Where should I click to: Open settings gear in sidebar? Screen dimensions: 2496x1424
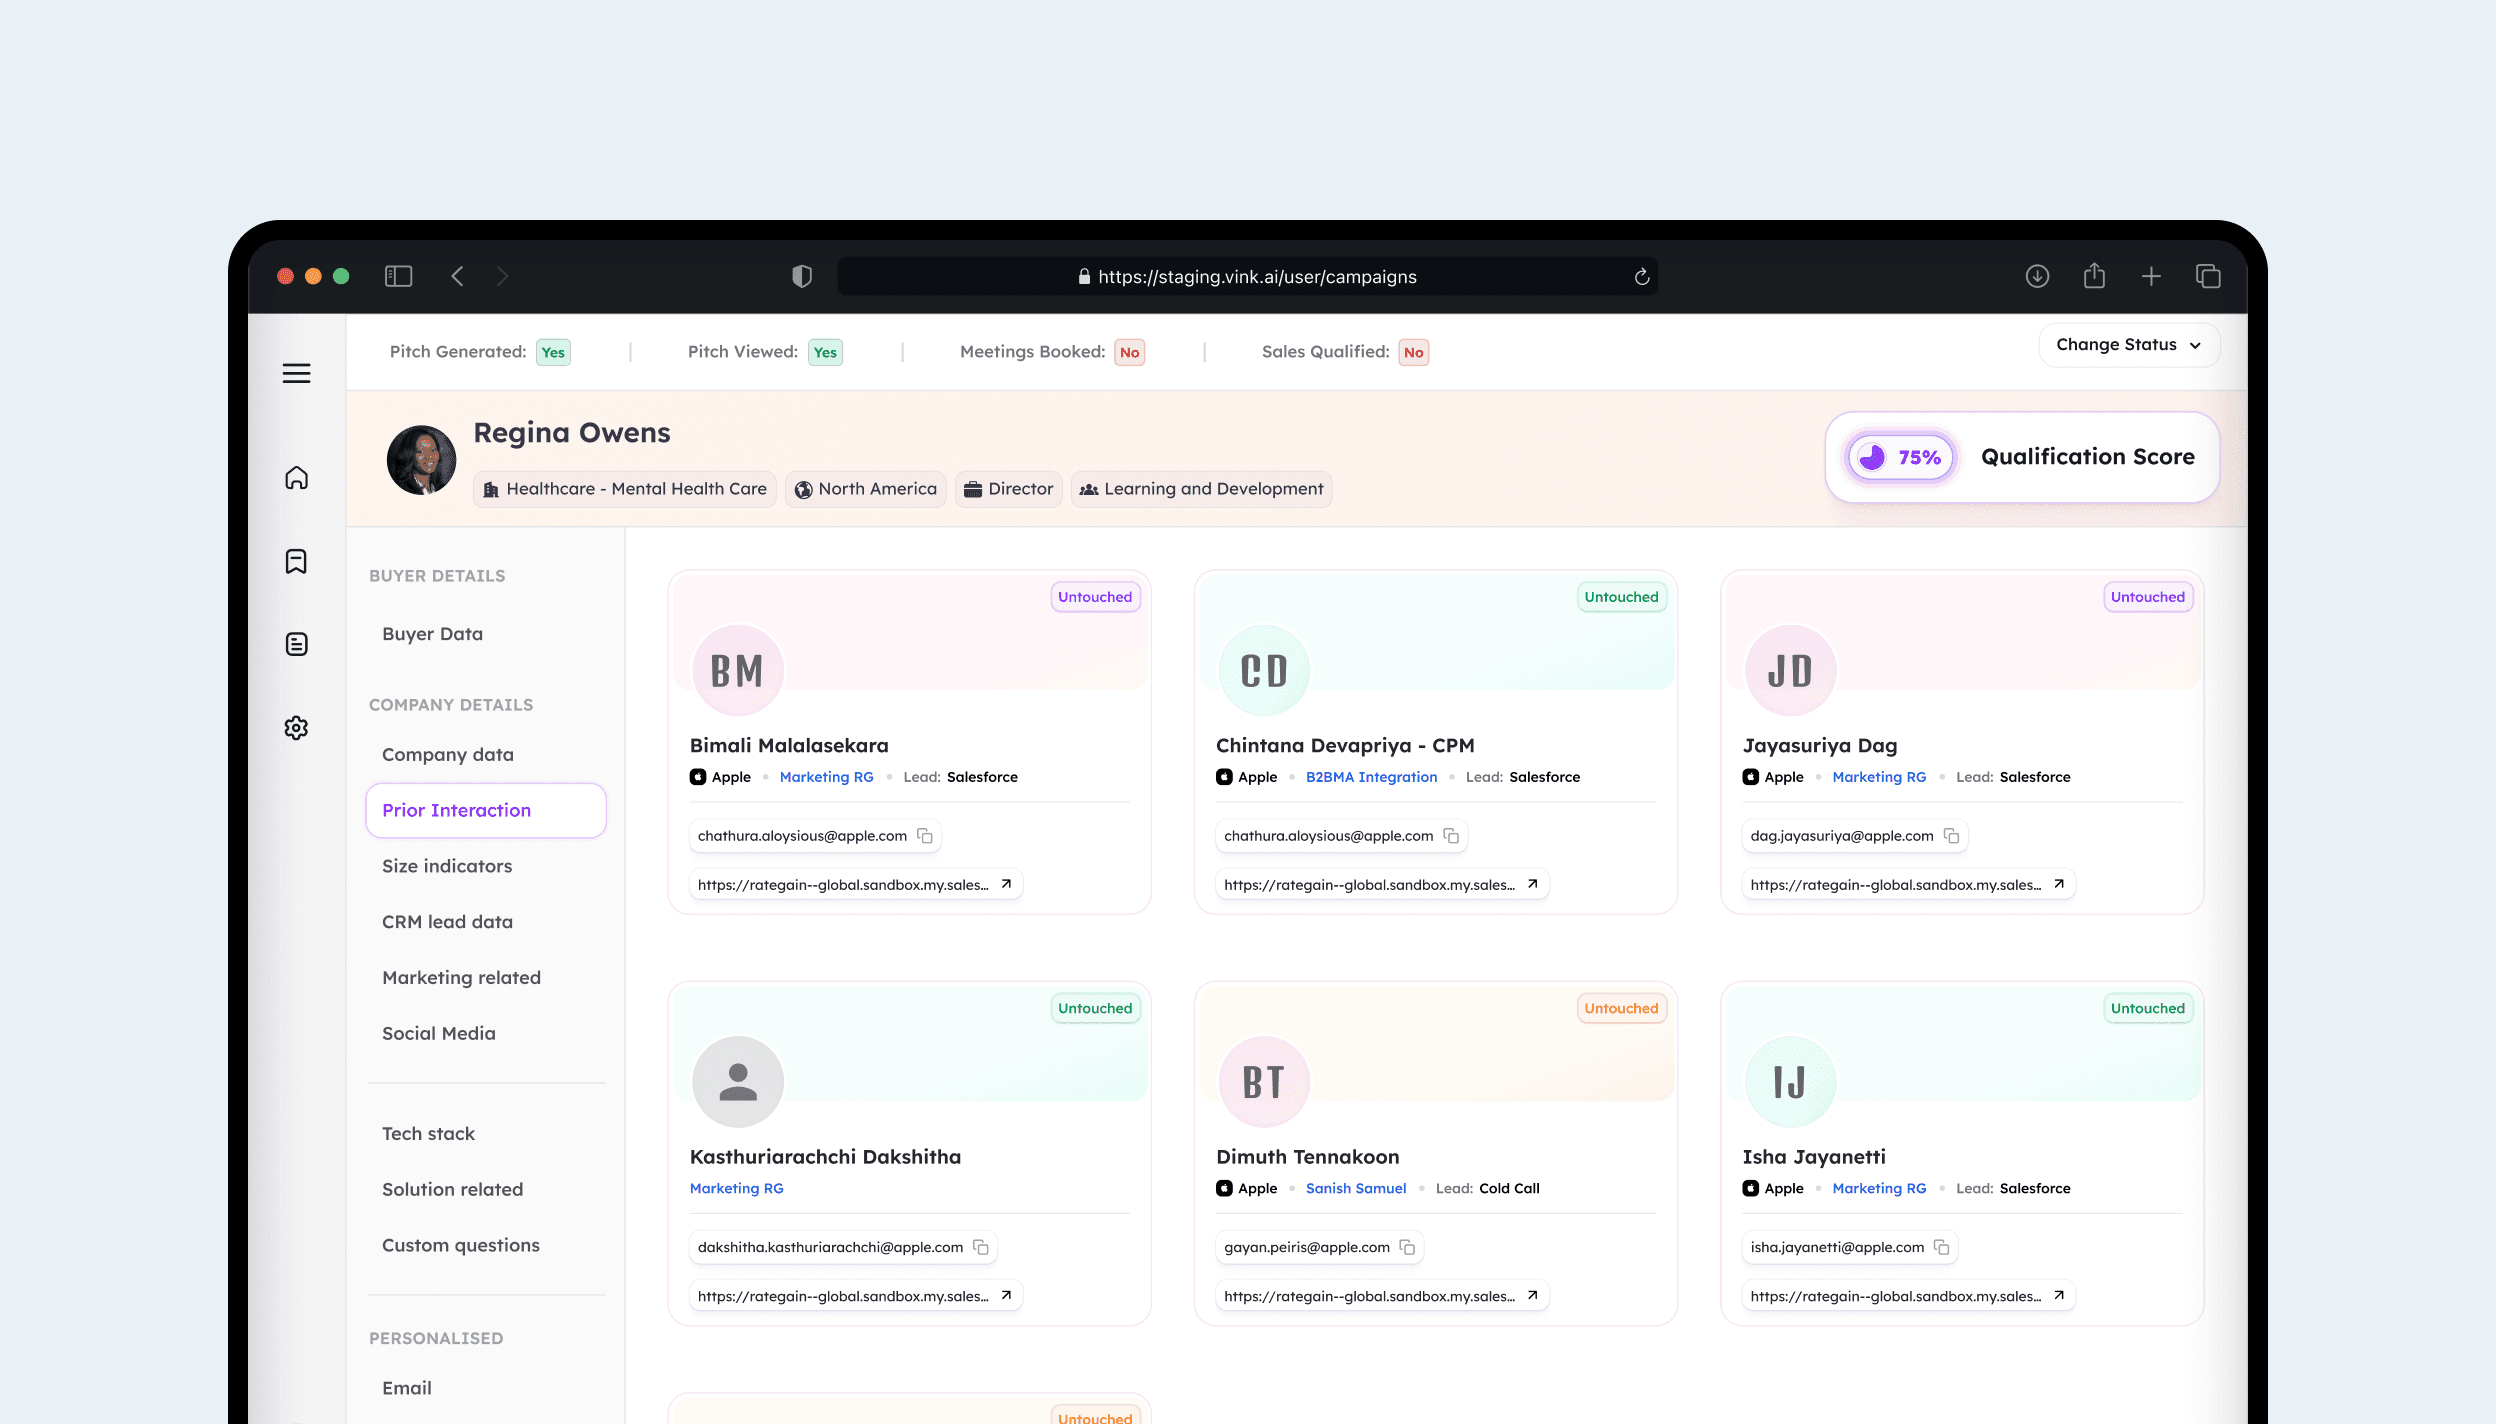296,728
